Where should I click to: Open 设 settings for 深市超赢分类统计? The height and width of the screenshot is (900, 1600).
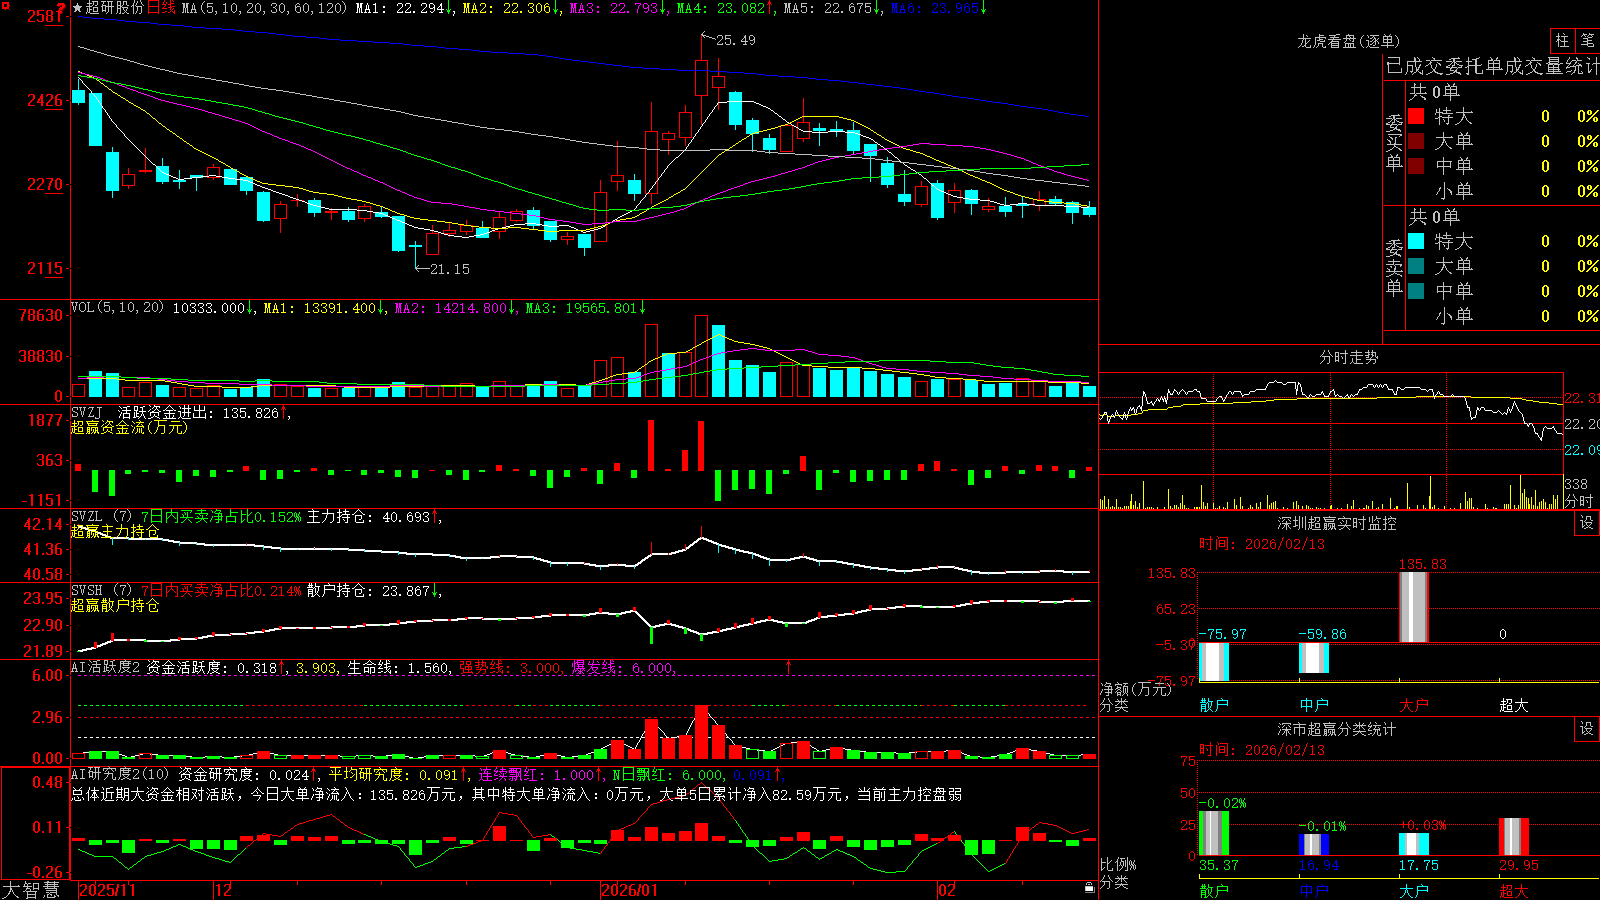coord(1587,729)
